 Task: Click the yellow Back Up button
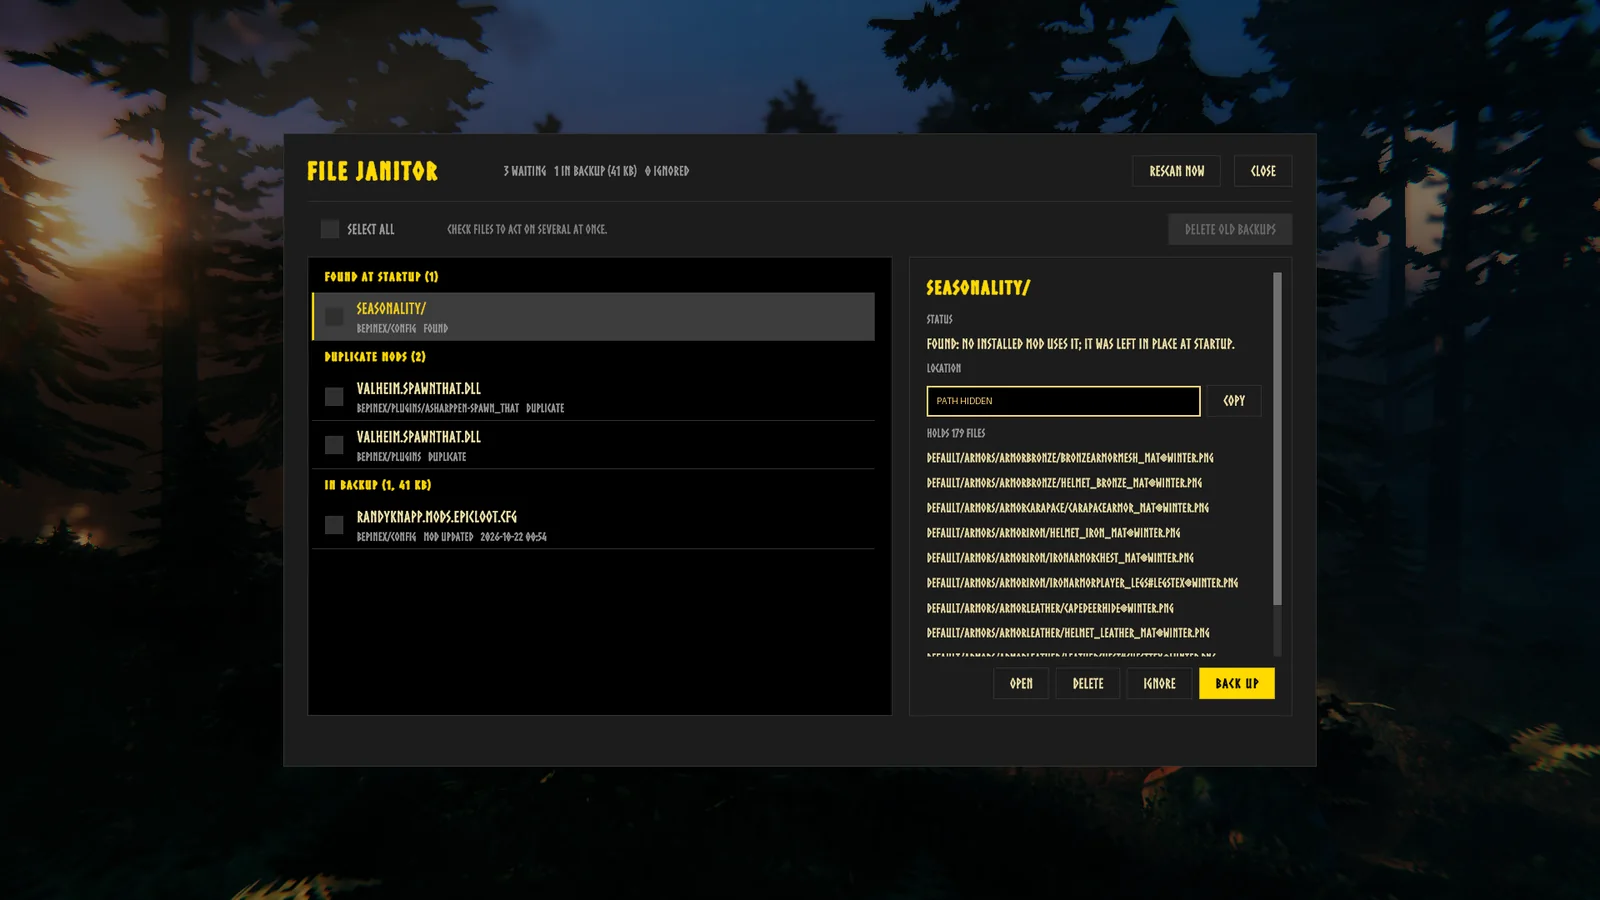pos(1237,684)
